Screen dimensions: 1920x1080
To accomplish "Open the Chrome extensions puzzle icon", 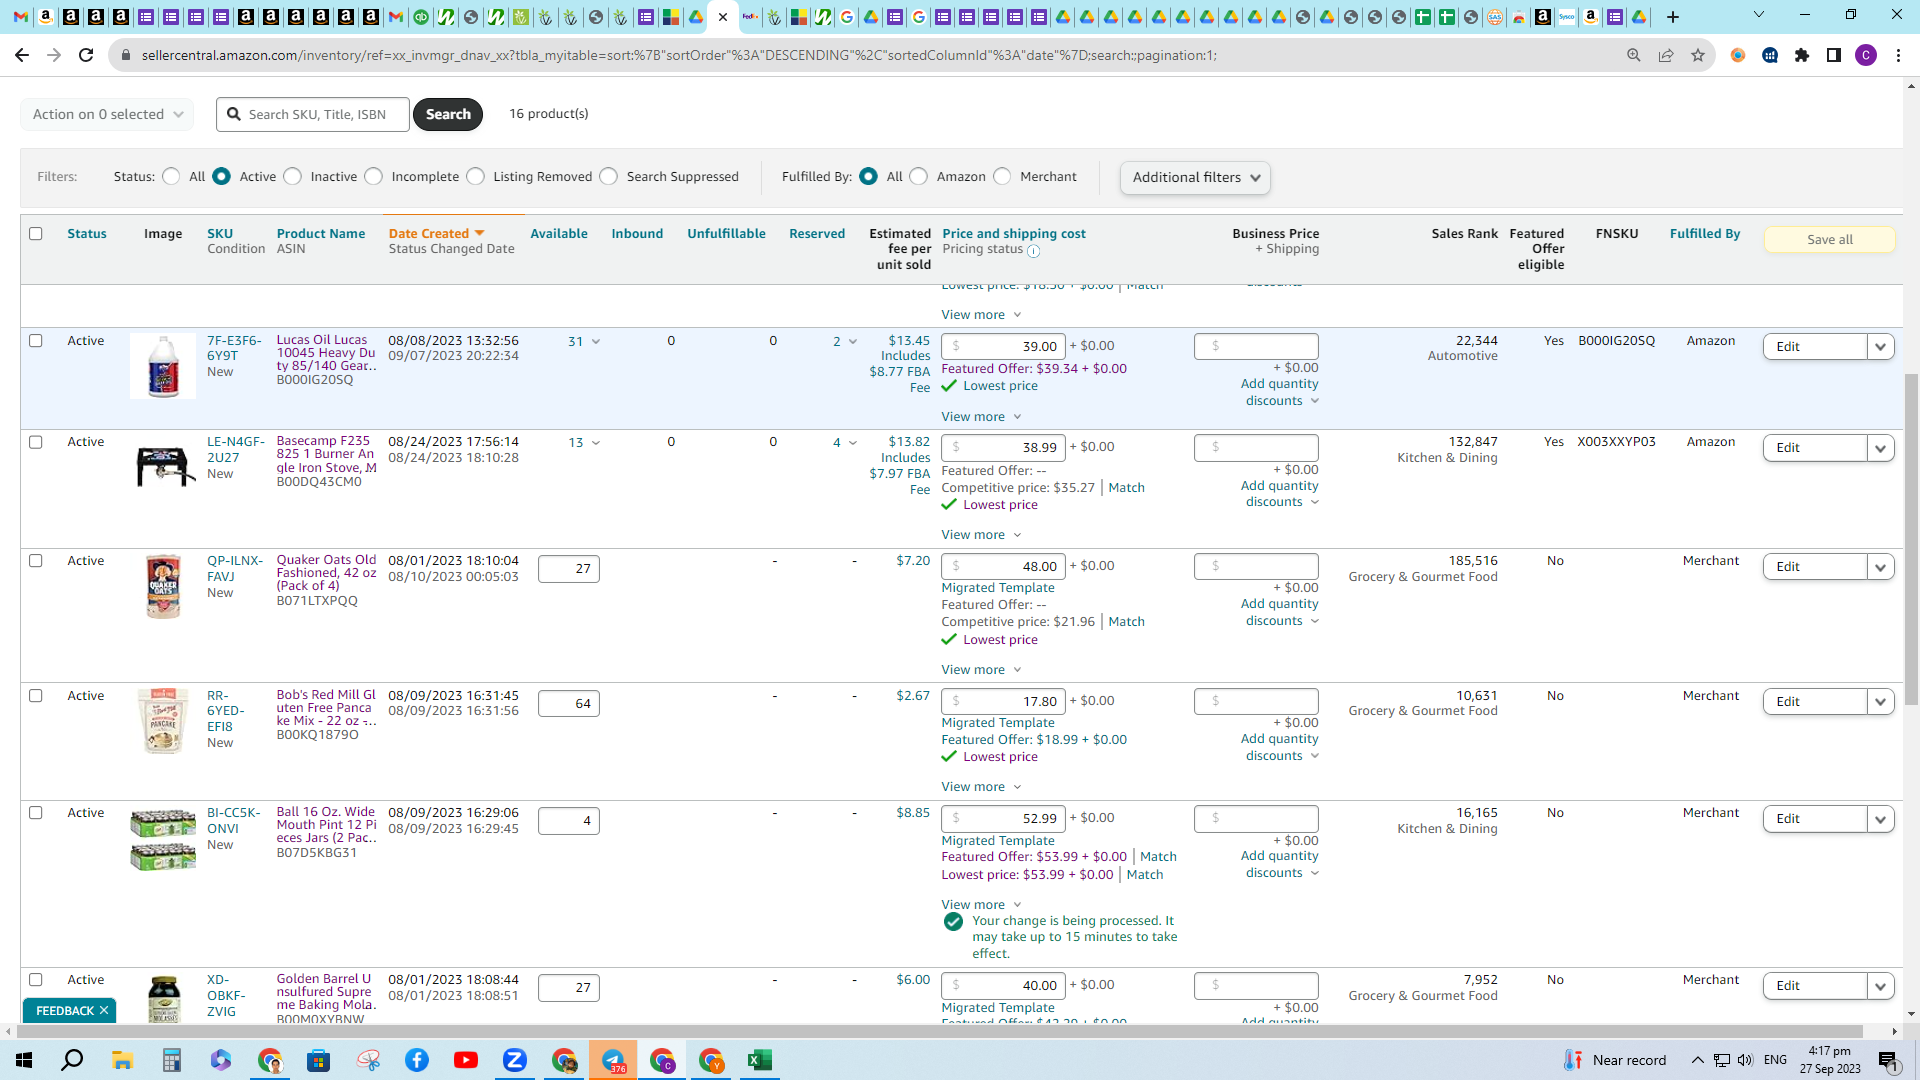I will point(1802,55).
